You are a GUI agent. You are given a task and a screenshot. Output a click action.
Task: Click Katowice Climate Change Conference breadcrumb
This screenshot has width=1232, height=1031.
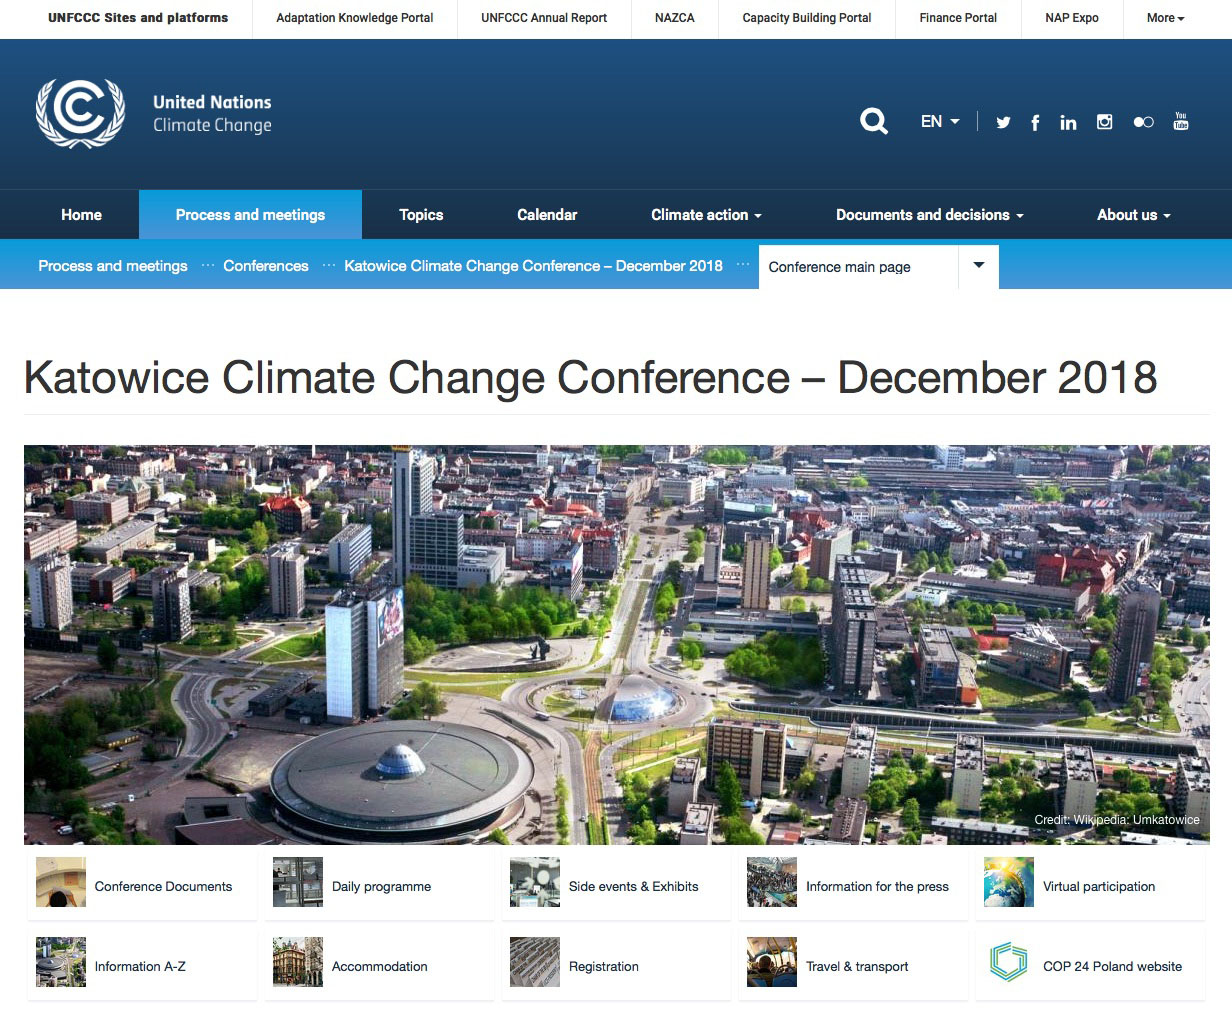point(533,266)
